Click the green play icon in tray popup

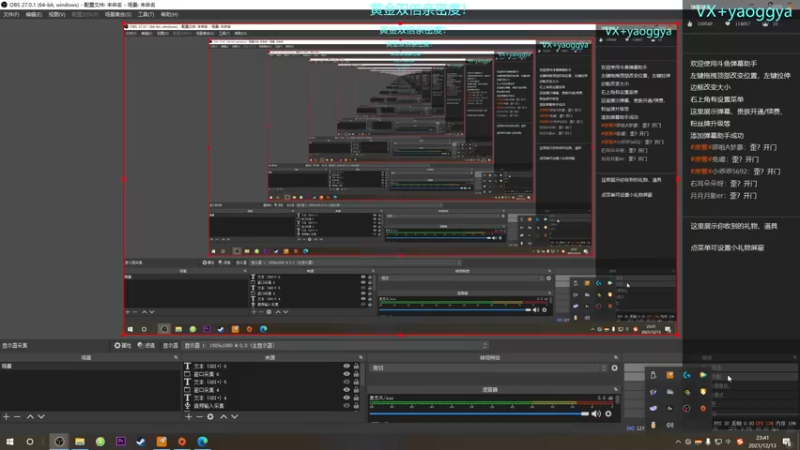click(703, 376)
